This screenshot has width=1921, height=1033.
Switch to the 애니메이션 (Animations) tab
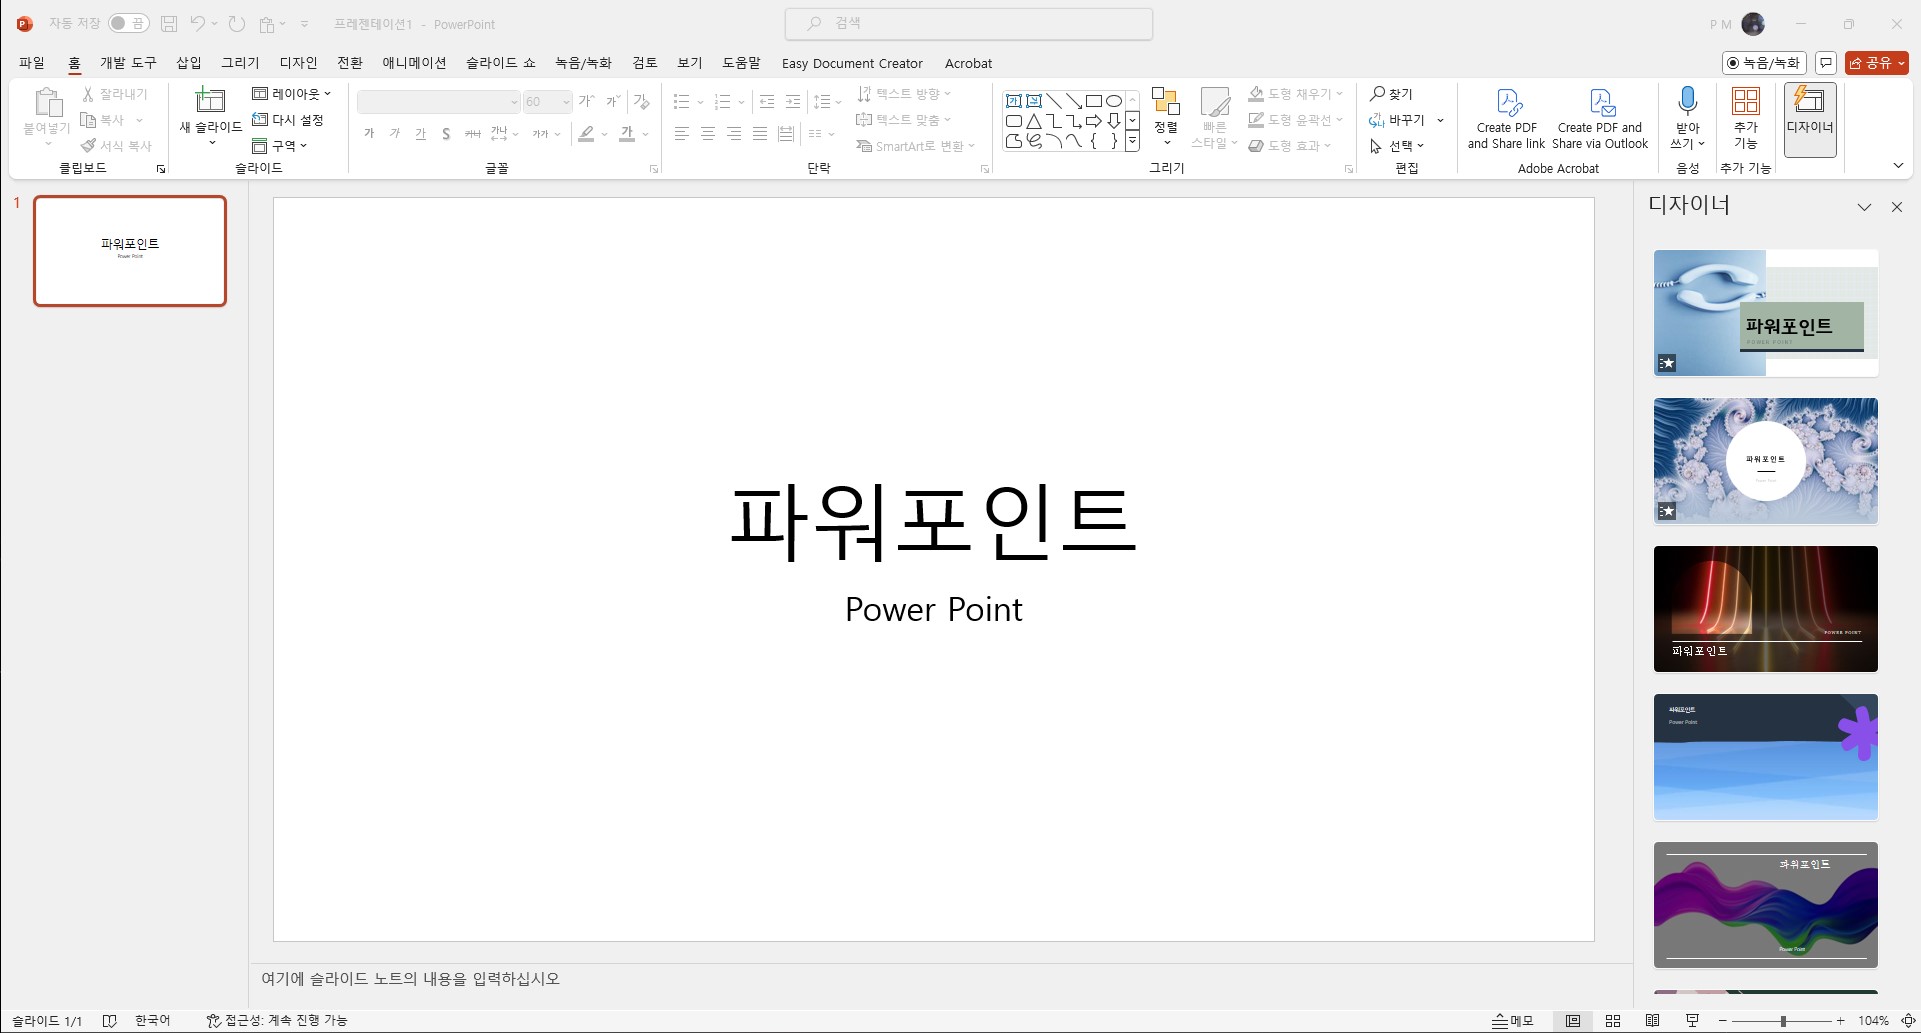pos(414,63)
